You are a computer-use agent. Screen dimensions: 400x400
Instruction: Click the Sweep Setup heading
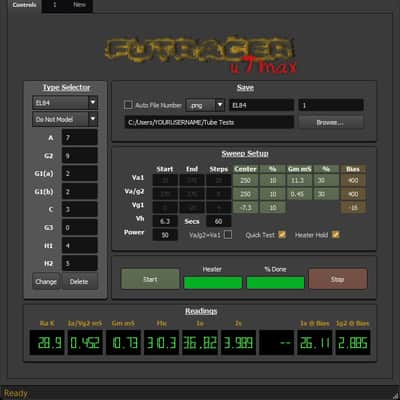click(x=245, y=154)
